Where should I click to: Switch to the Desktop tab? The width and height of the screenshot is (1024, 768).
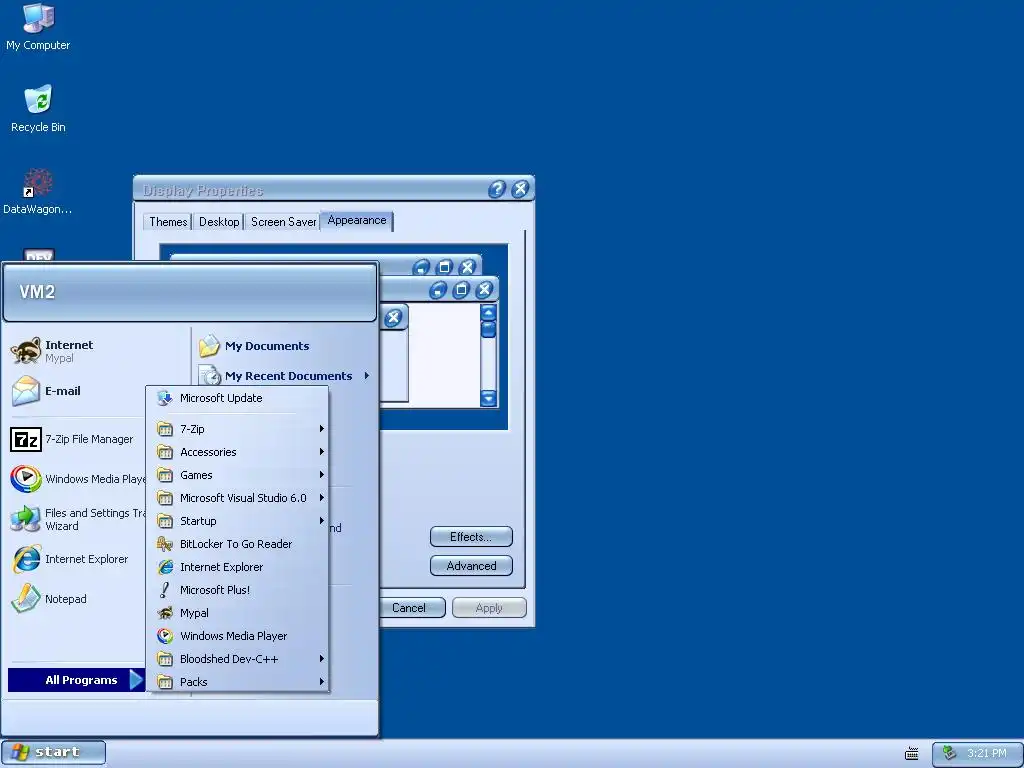pyautogui.click(x=219, y=222)
